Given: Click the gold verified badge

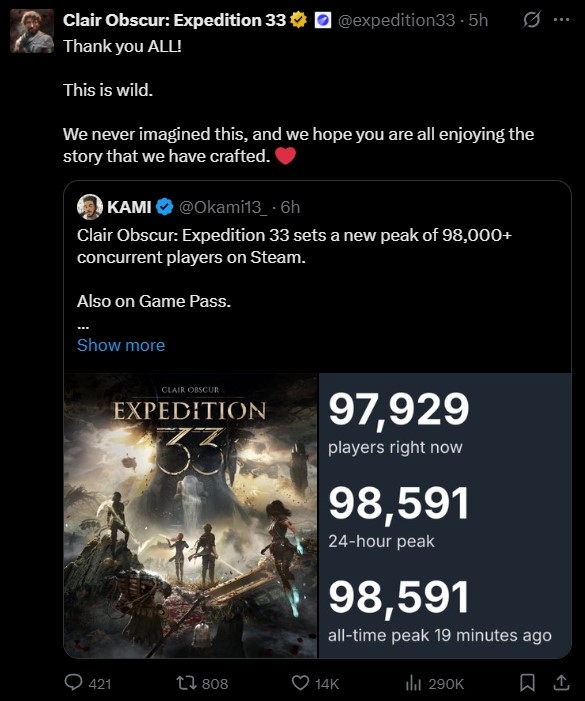Looking at the screenshot, I should (x=299, y=20).
